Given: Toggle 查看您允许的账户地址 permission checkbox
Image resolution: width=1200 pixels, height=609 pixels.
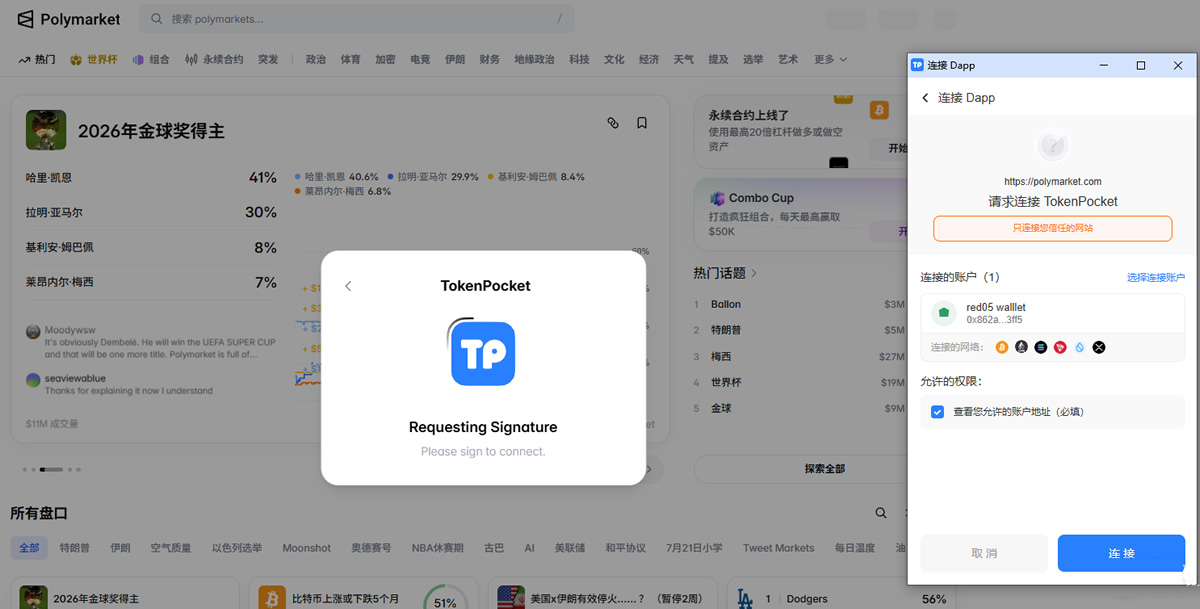Looking at the screenshot, I should pyautogui.click(x=937, y=412).
